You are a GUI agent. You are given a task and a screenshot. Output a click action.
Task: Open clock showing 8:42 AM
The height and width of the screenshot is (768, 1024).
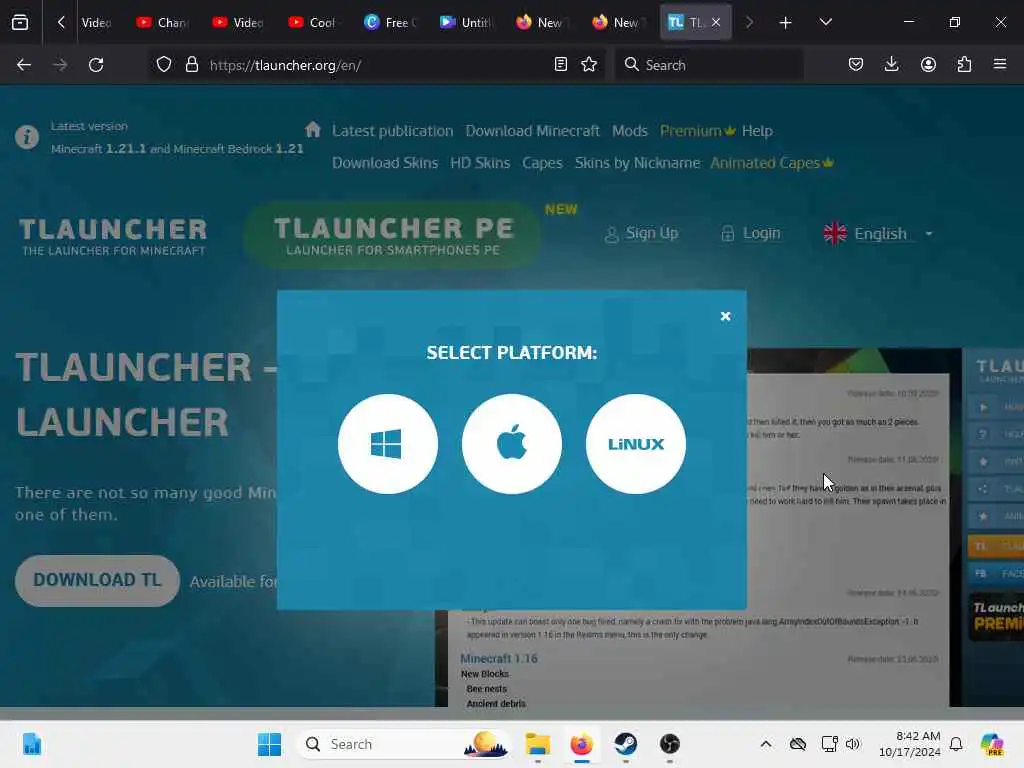909,744
